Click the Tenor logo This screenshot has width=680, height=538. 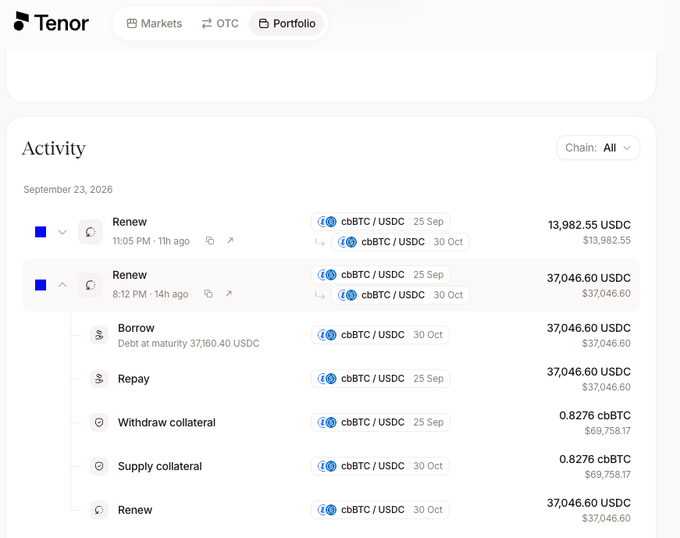[51, 23]
